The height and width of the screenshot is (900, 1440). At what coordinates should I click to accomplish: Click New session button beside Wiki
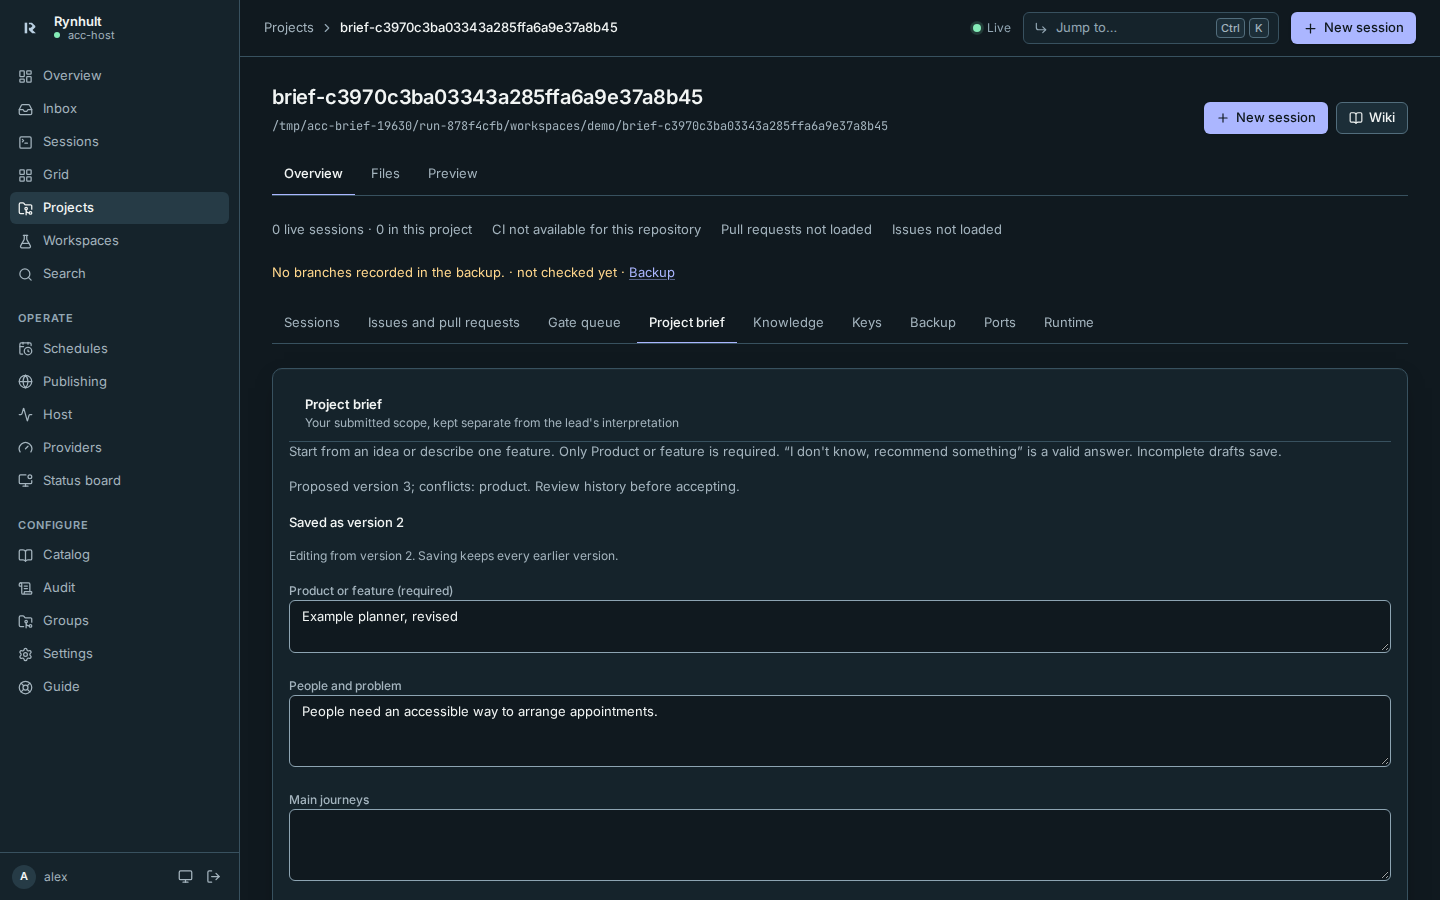pyautogui.click(x=1266, y=118)
